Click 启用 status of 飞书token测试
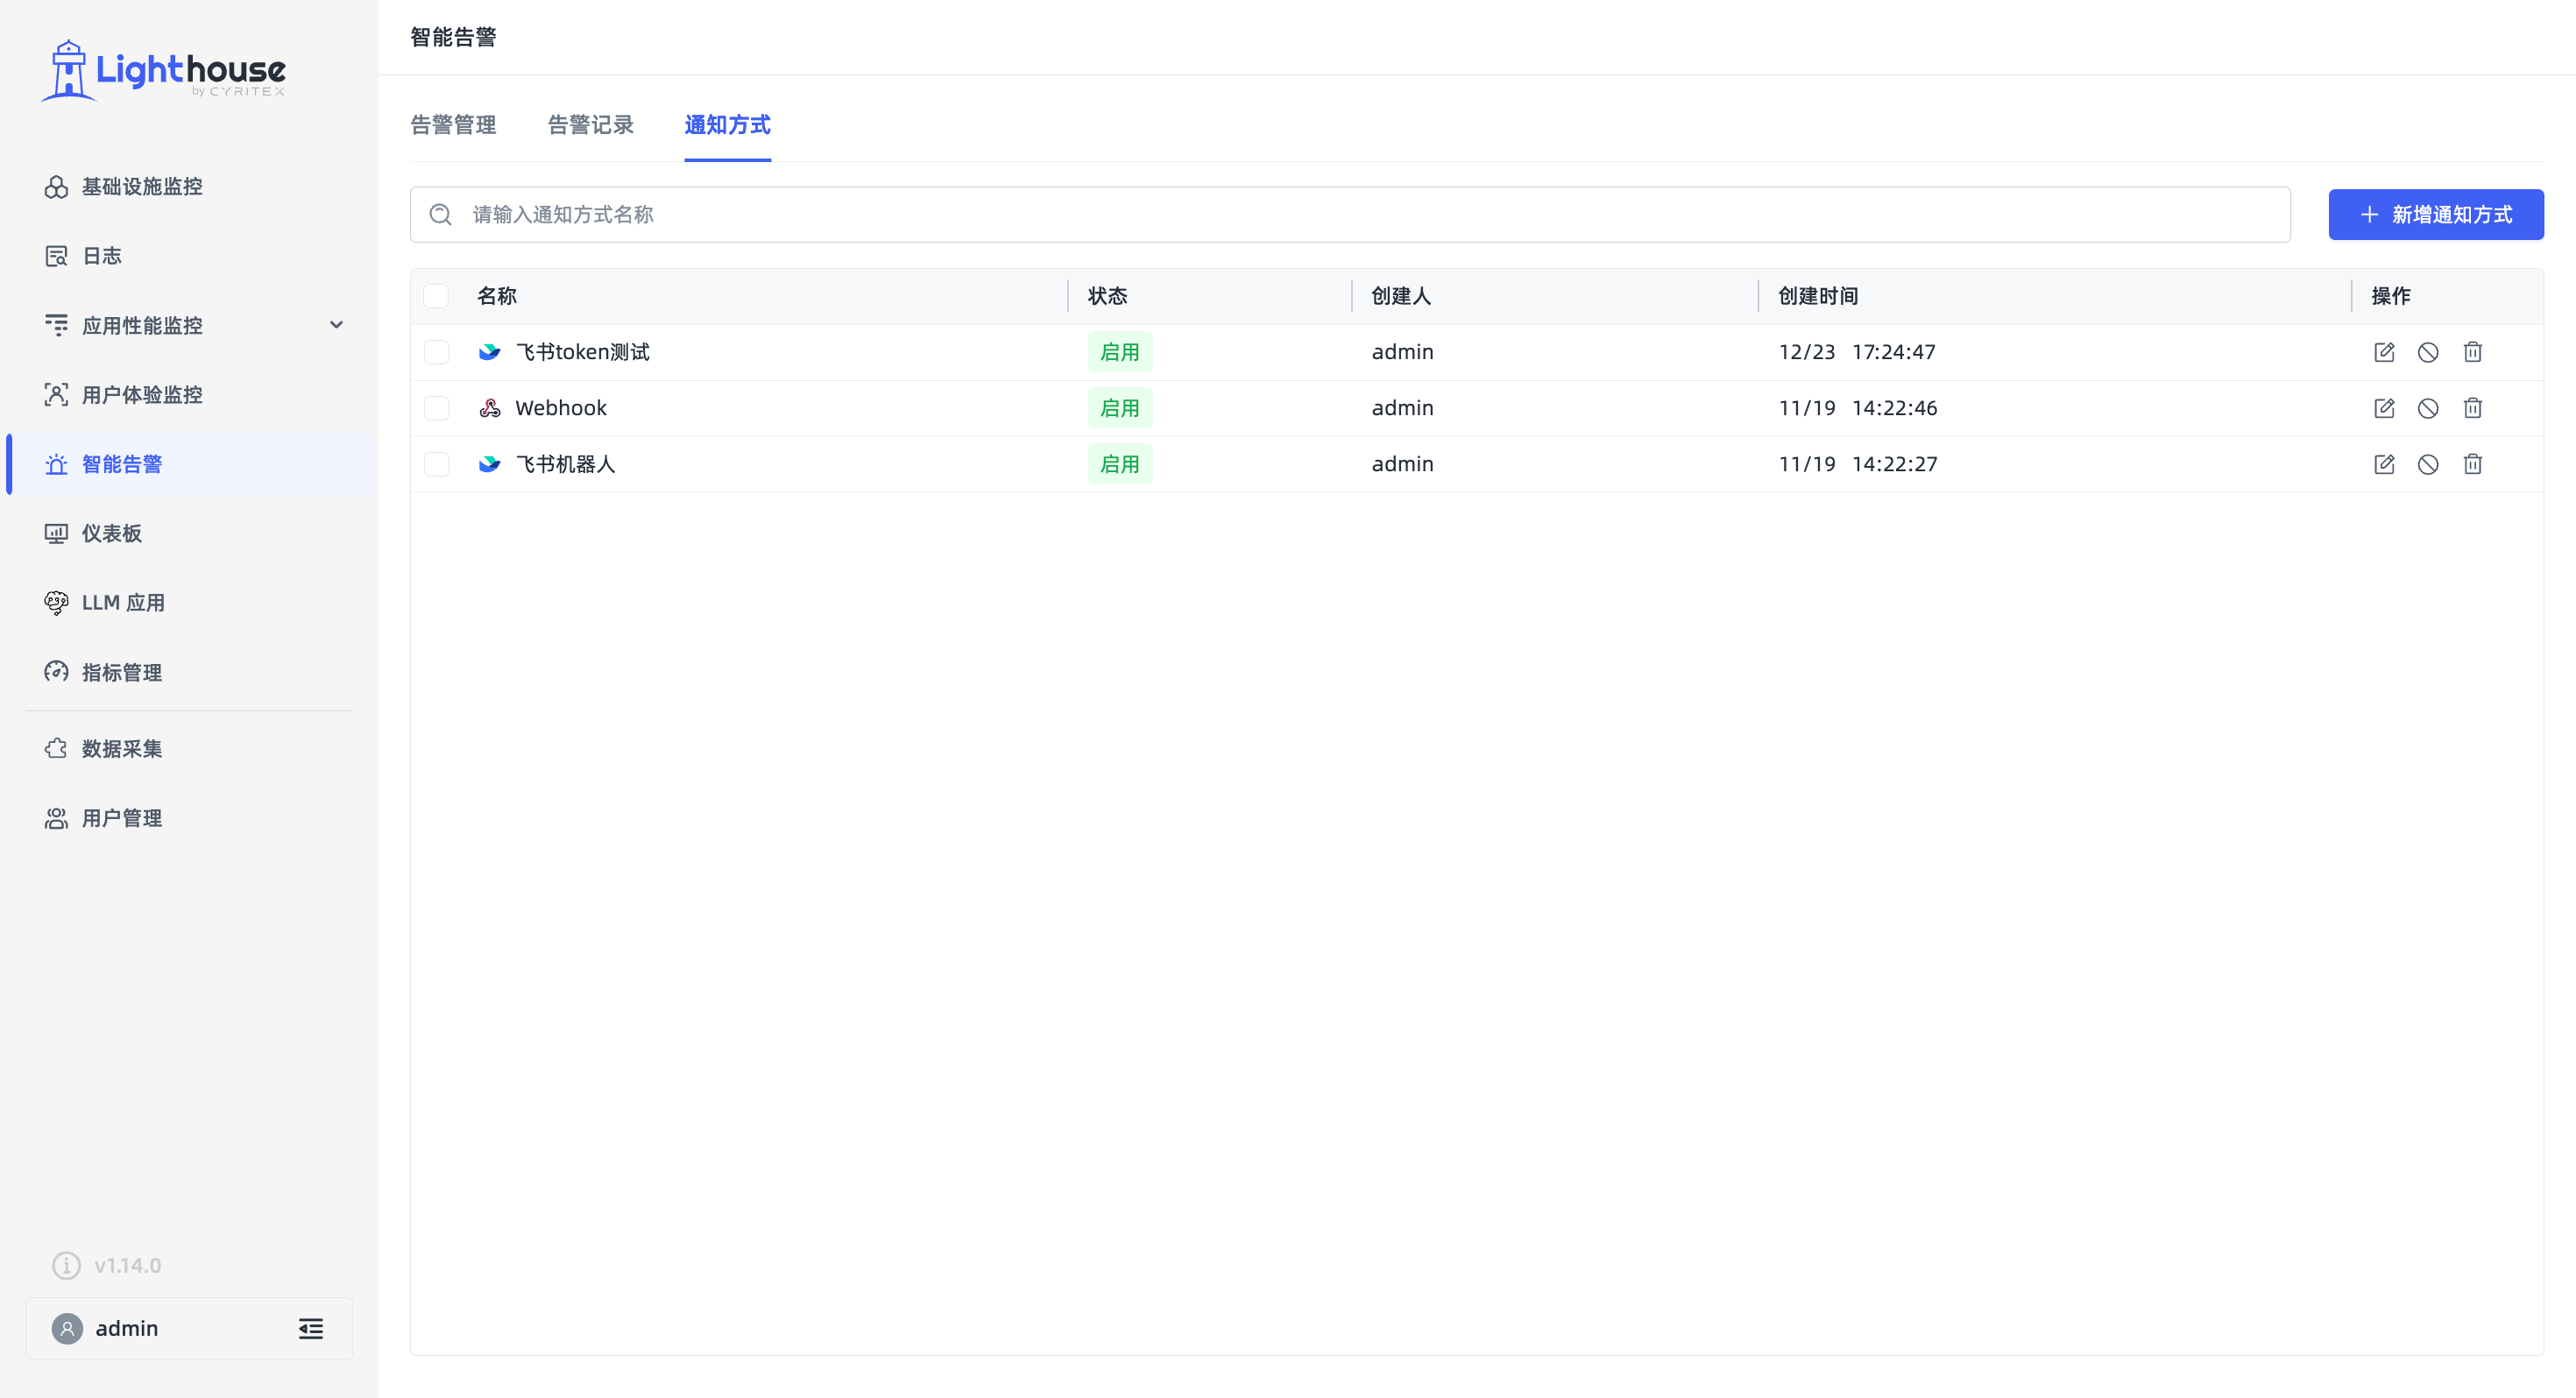Image resolution: width=2576 pixels, height=1398 pixels. 1120,352
